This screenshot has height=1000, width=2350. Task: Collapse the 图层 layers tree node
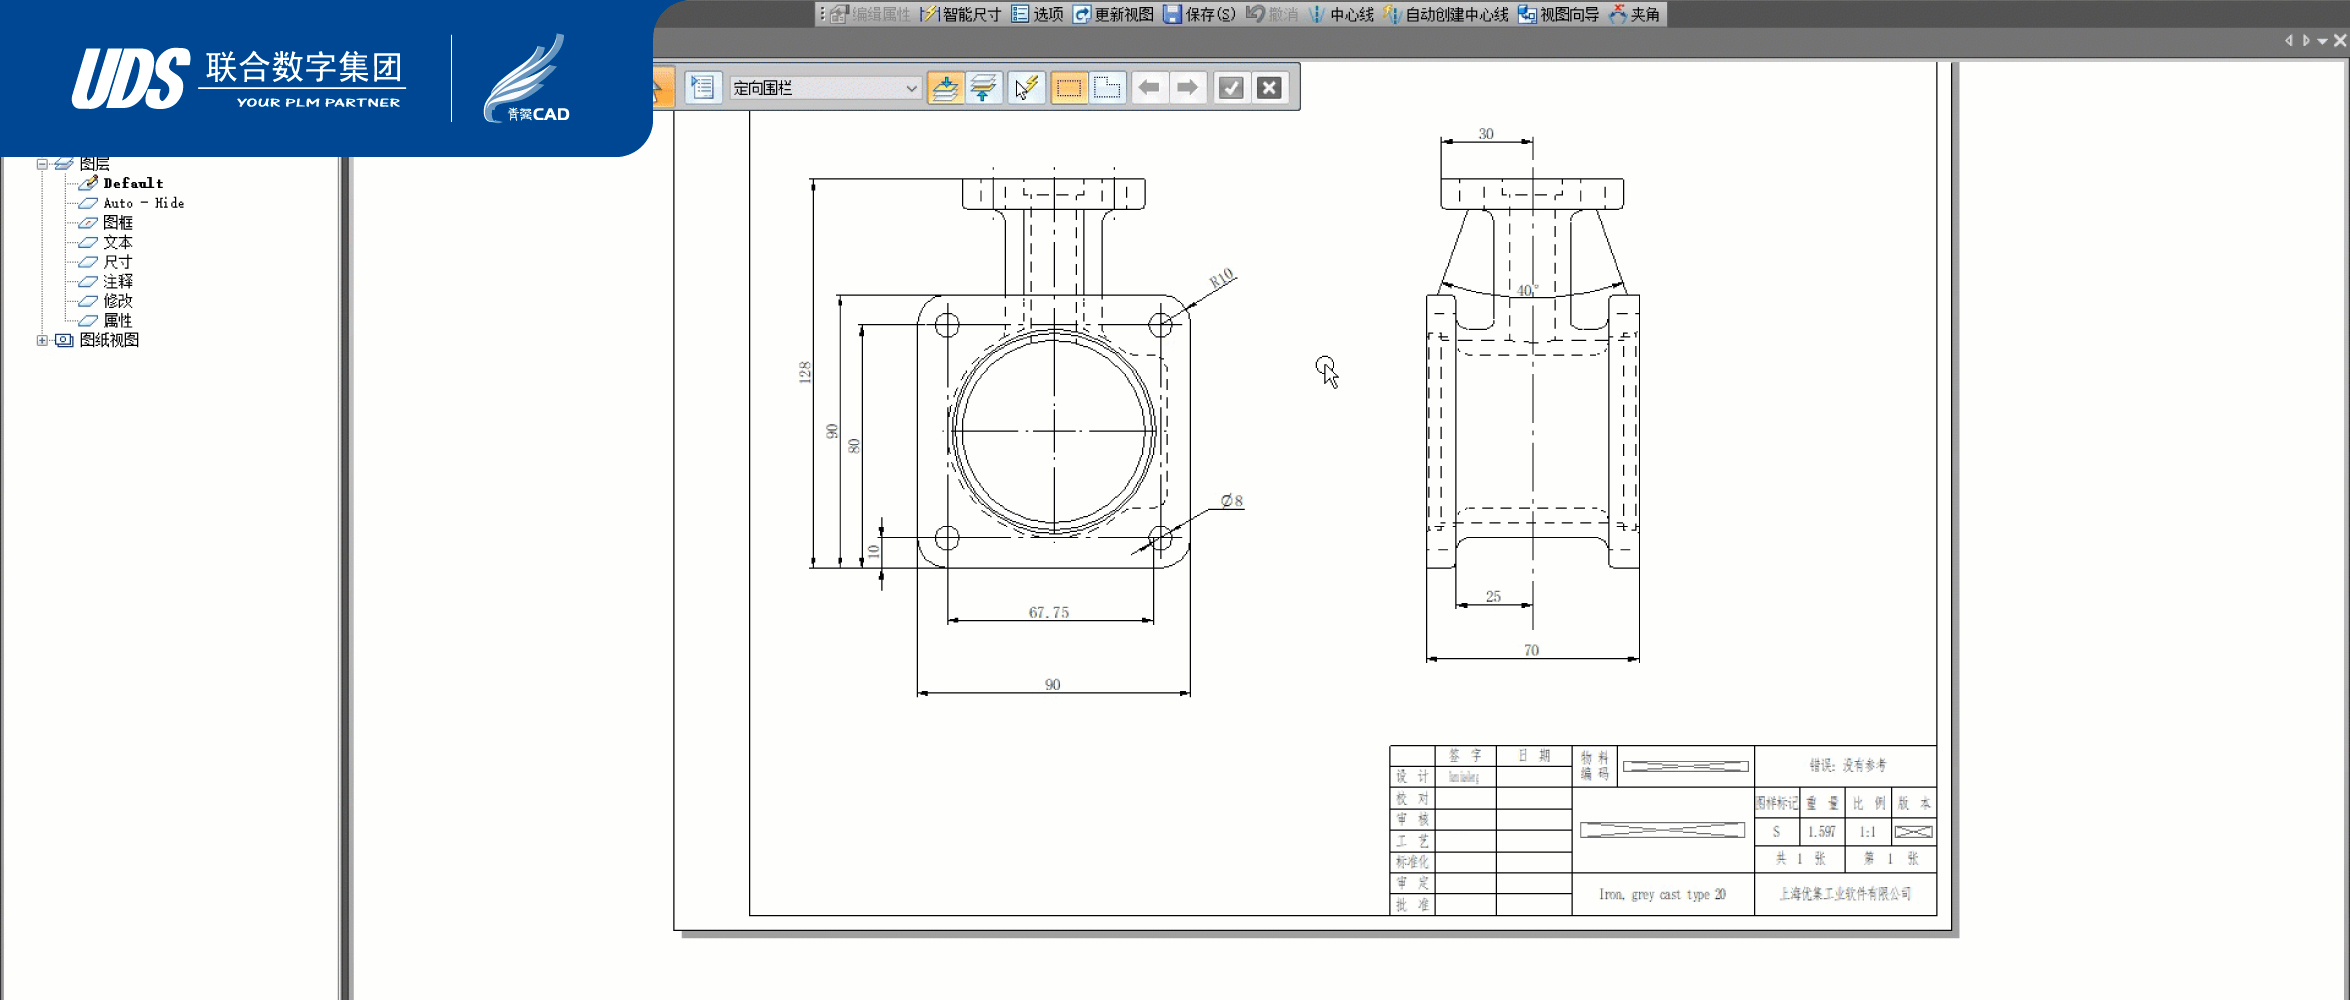pos(42,164)
